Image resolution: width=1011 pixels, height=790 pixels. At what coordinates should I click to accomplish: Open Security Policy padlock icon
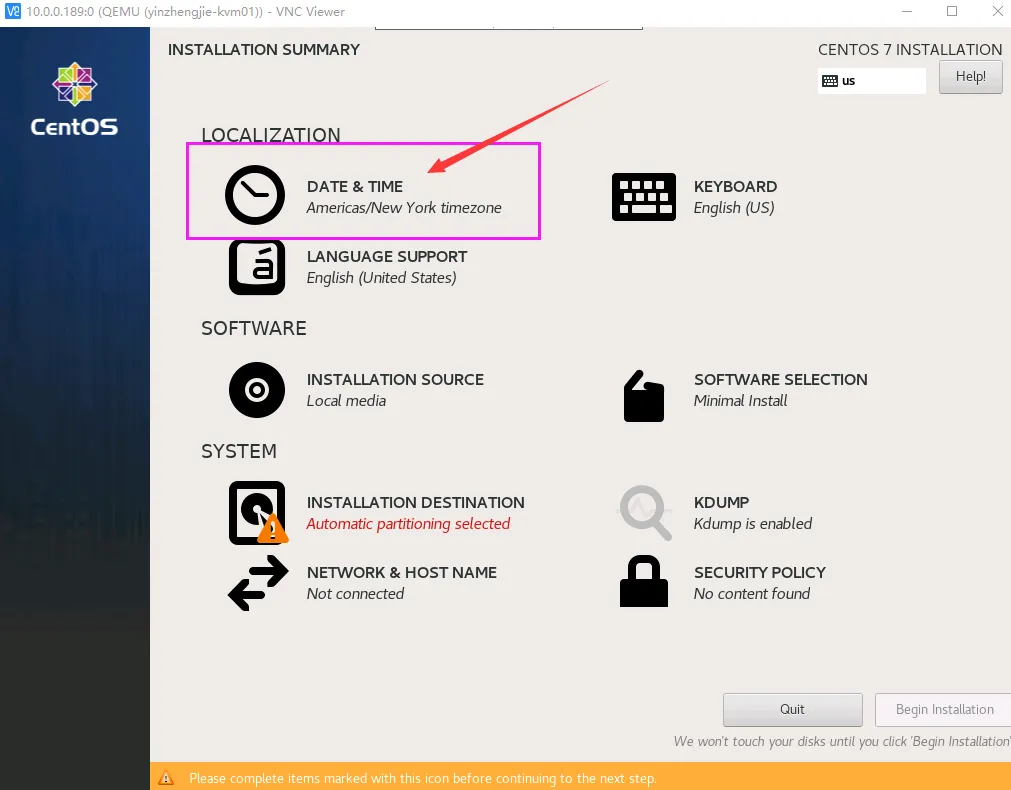[643, 581]
